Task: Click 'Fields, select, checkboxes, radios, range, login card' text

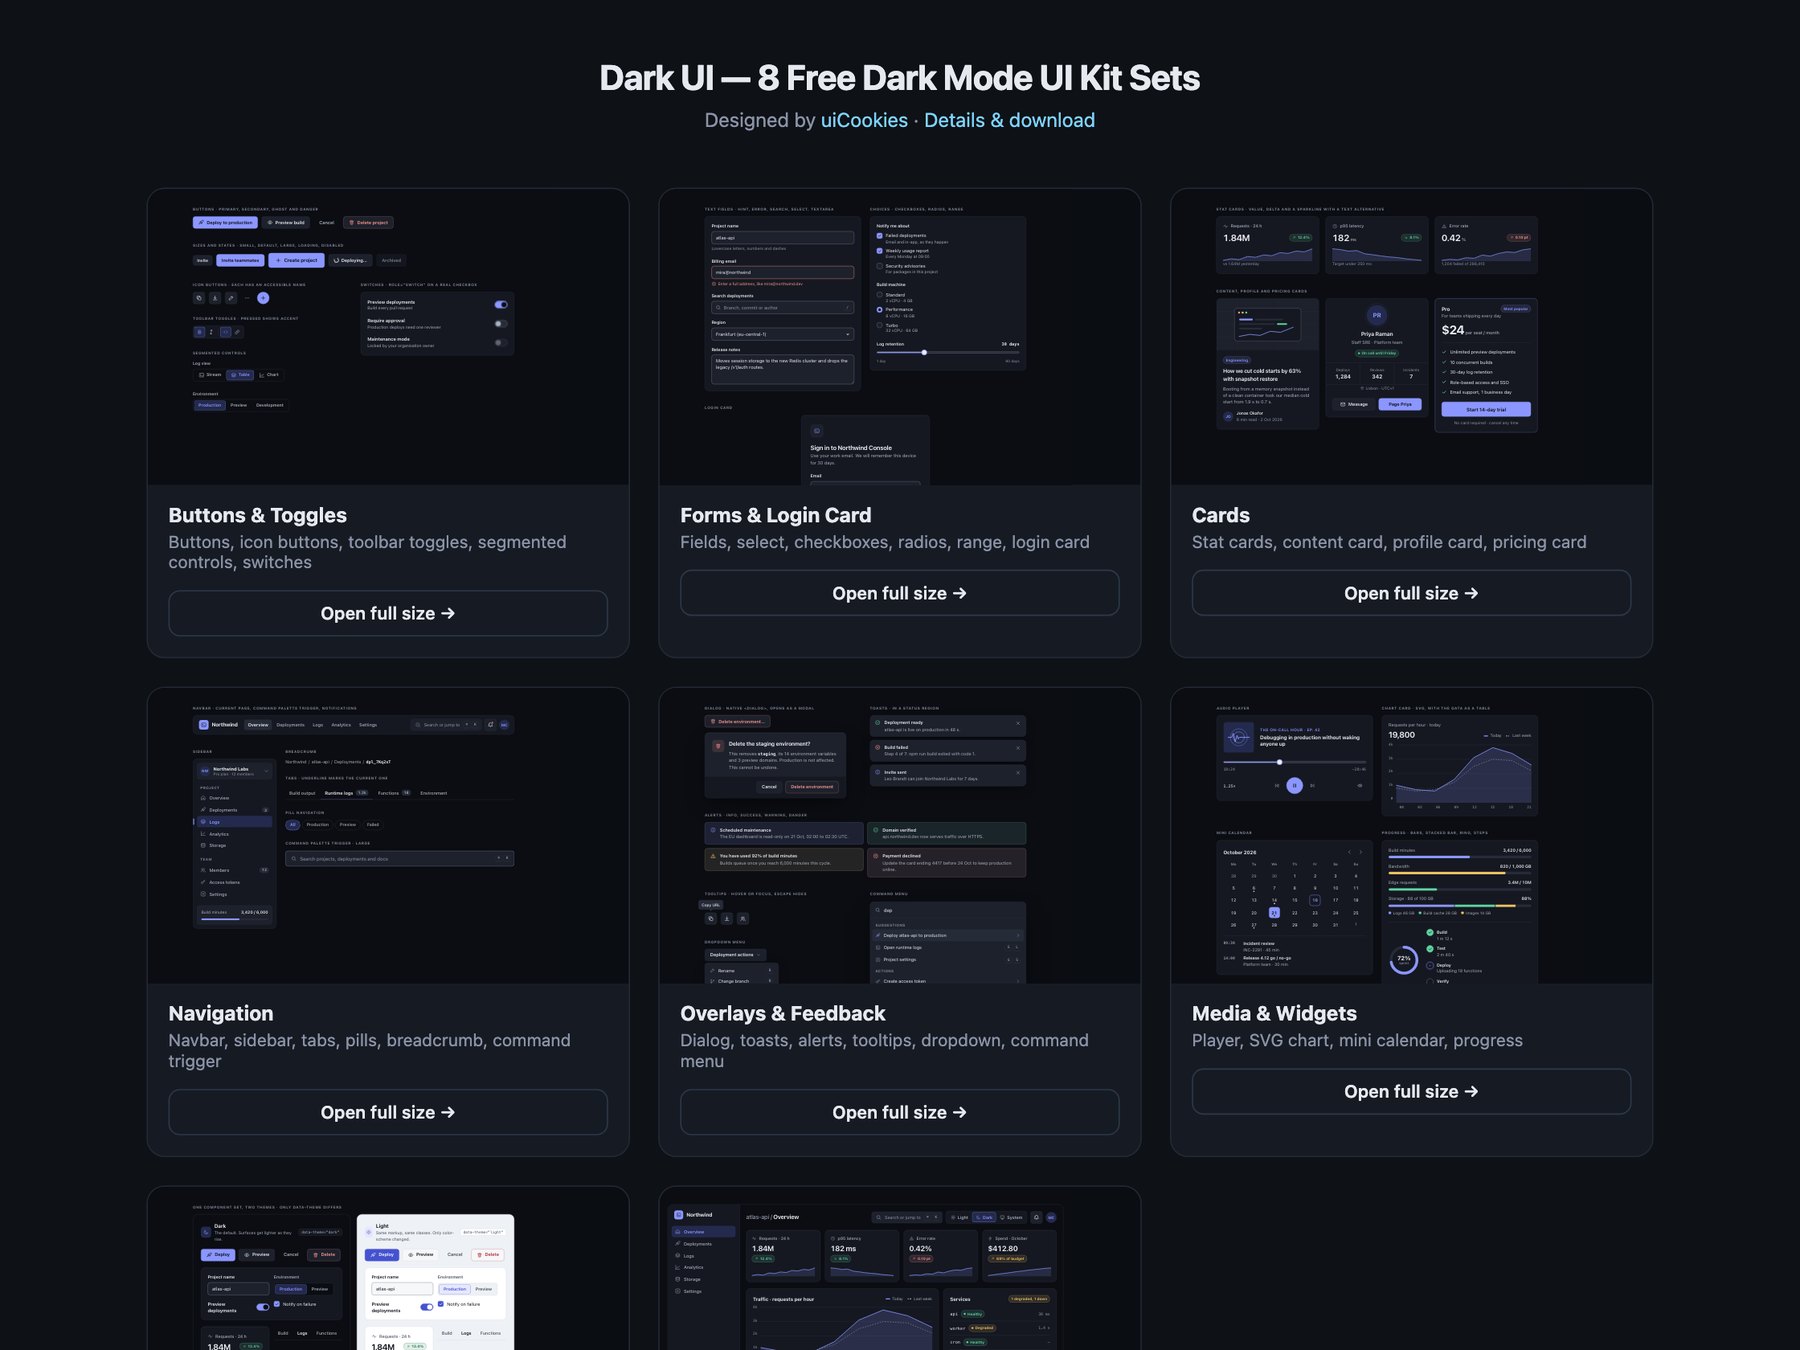Action: tap(884, 542)
